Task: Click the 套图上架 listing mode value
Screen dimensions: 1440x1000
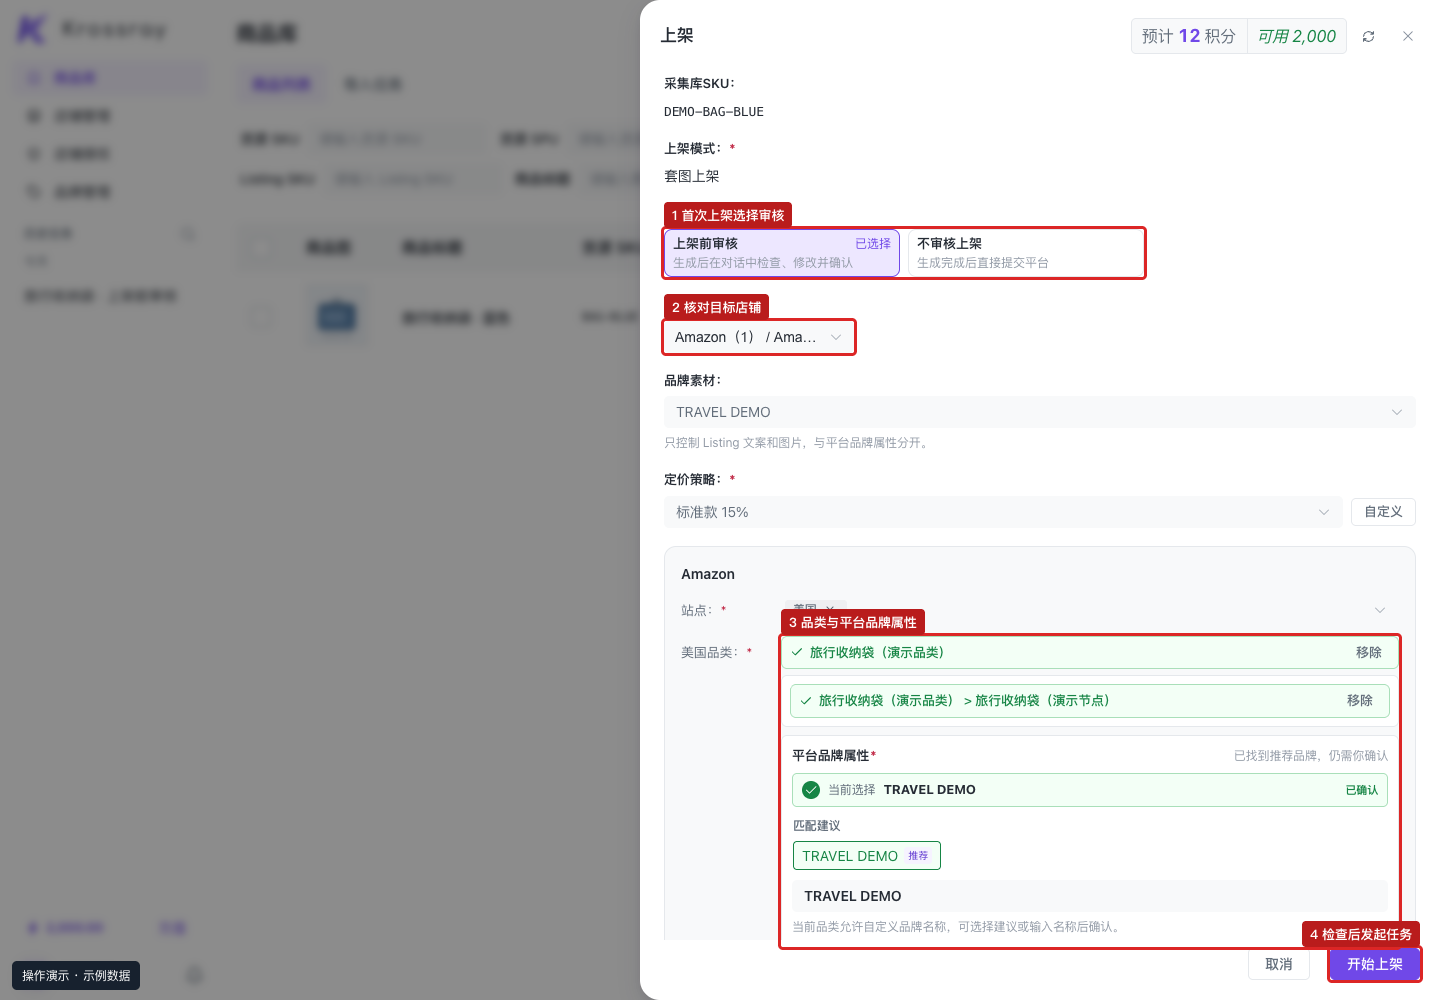Action: [x=692, y=176]
